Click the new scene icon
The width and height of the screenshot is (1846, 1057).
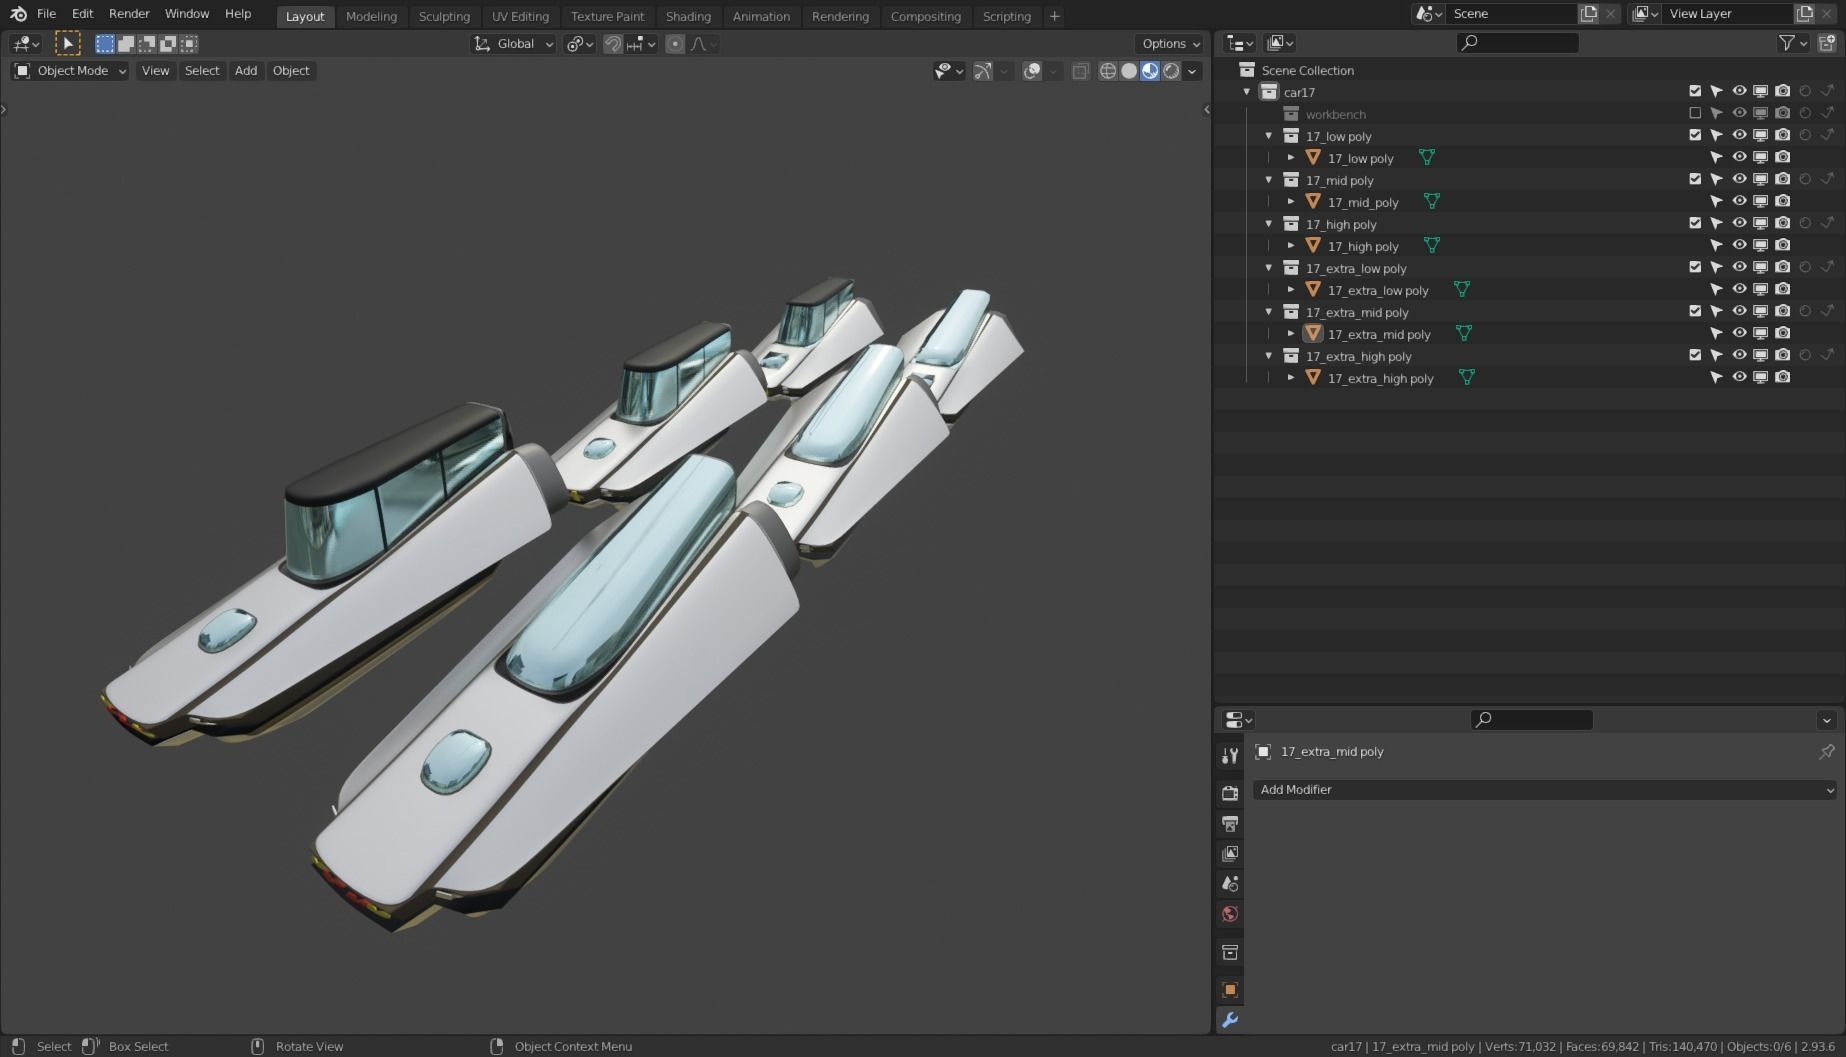[1588, 14]
